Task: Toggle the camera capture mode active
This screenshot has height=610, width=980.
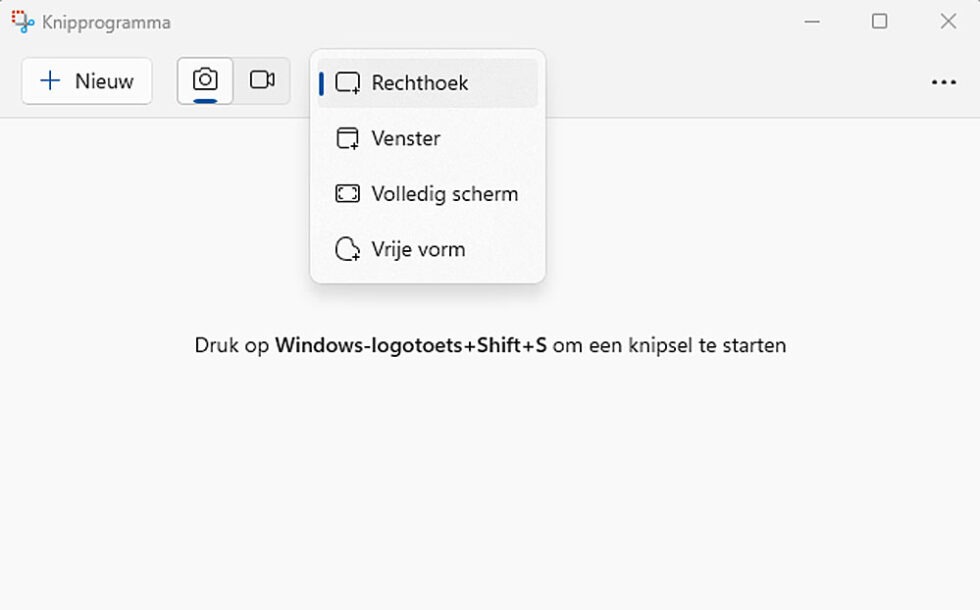Action: coord(204,80)
